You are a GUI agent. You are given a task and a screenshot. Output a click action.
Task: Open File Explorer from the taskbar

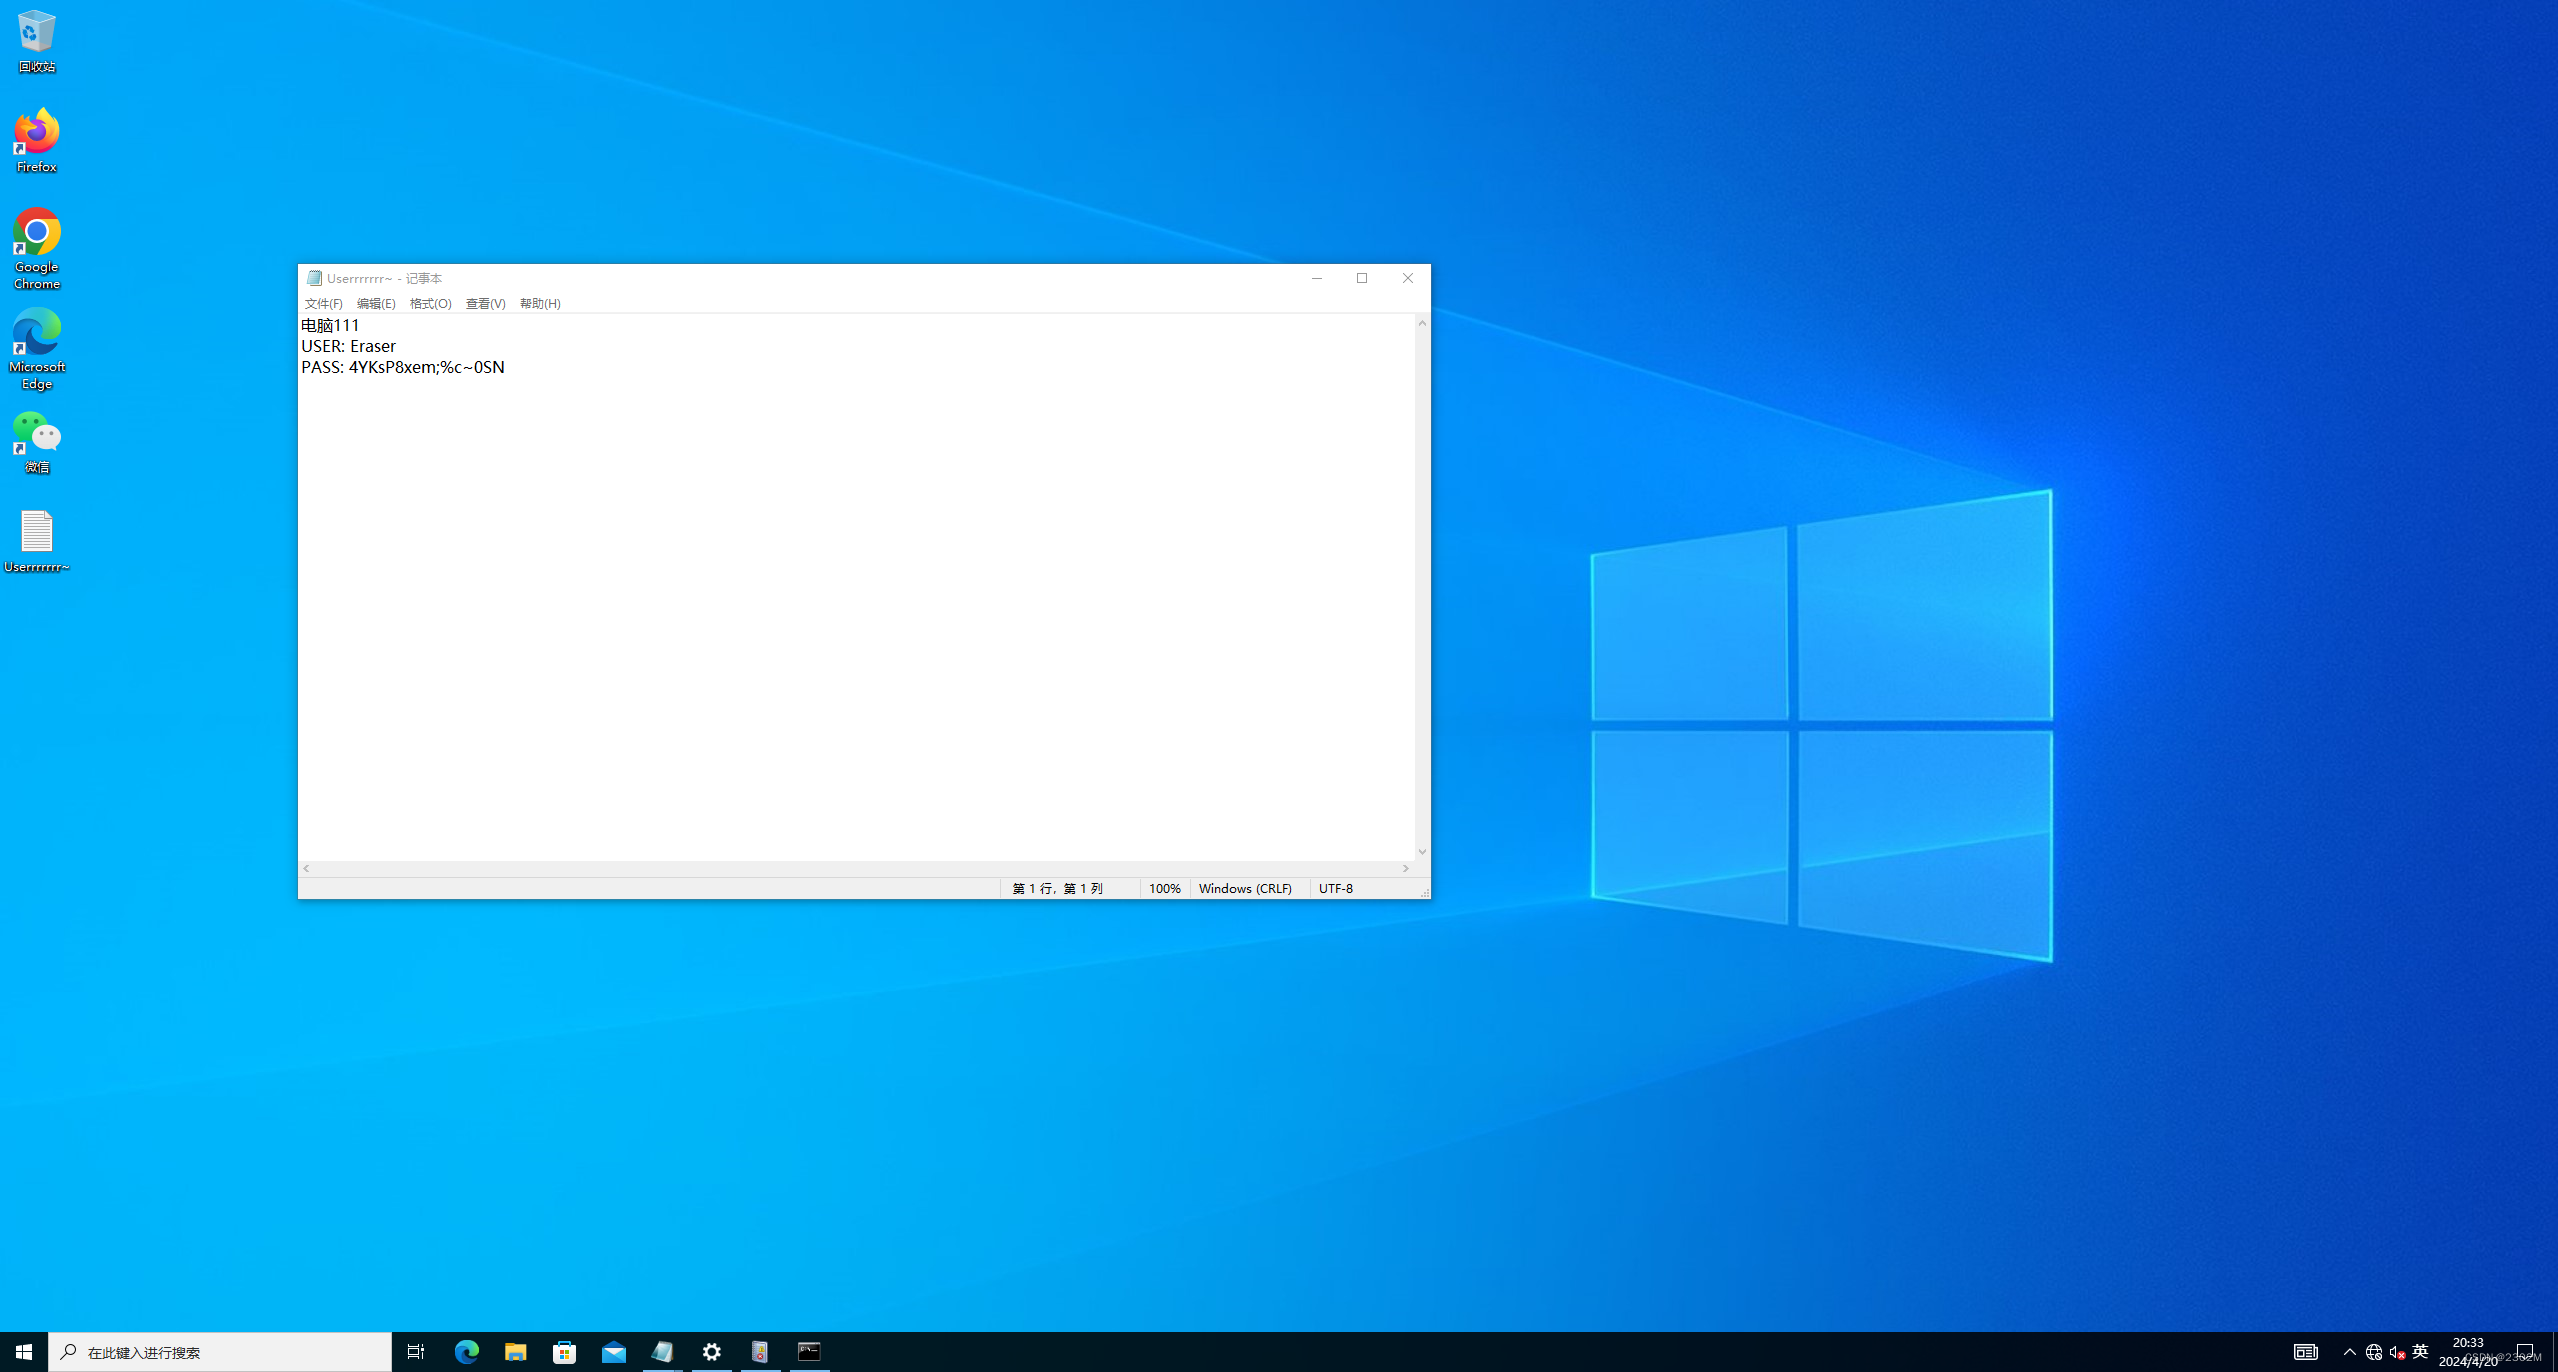[x=515, y=1352]
